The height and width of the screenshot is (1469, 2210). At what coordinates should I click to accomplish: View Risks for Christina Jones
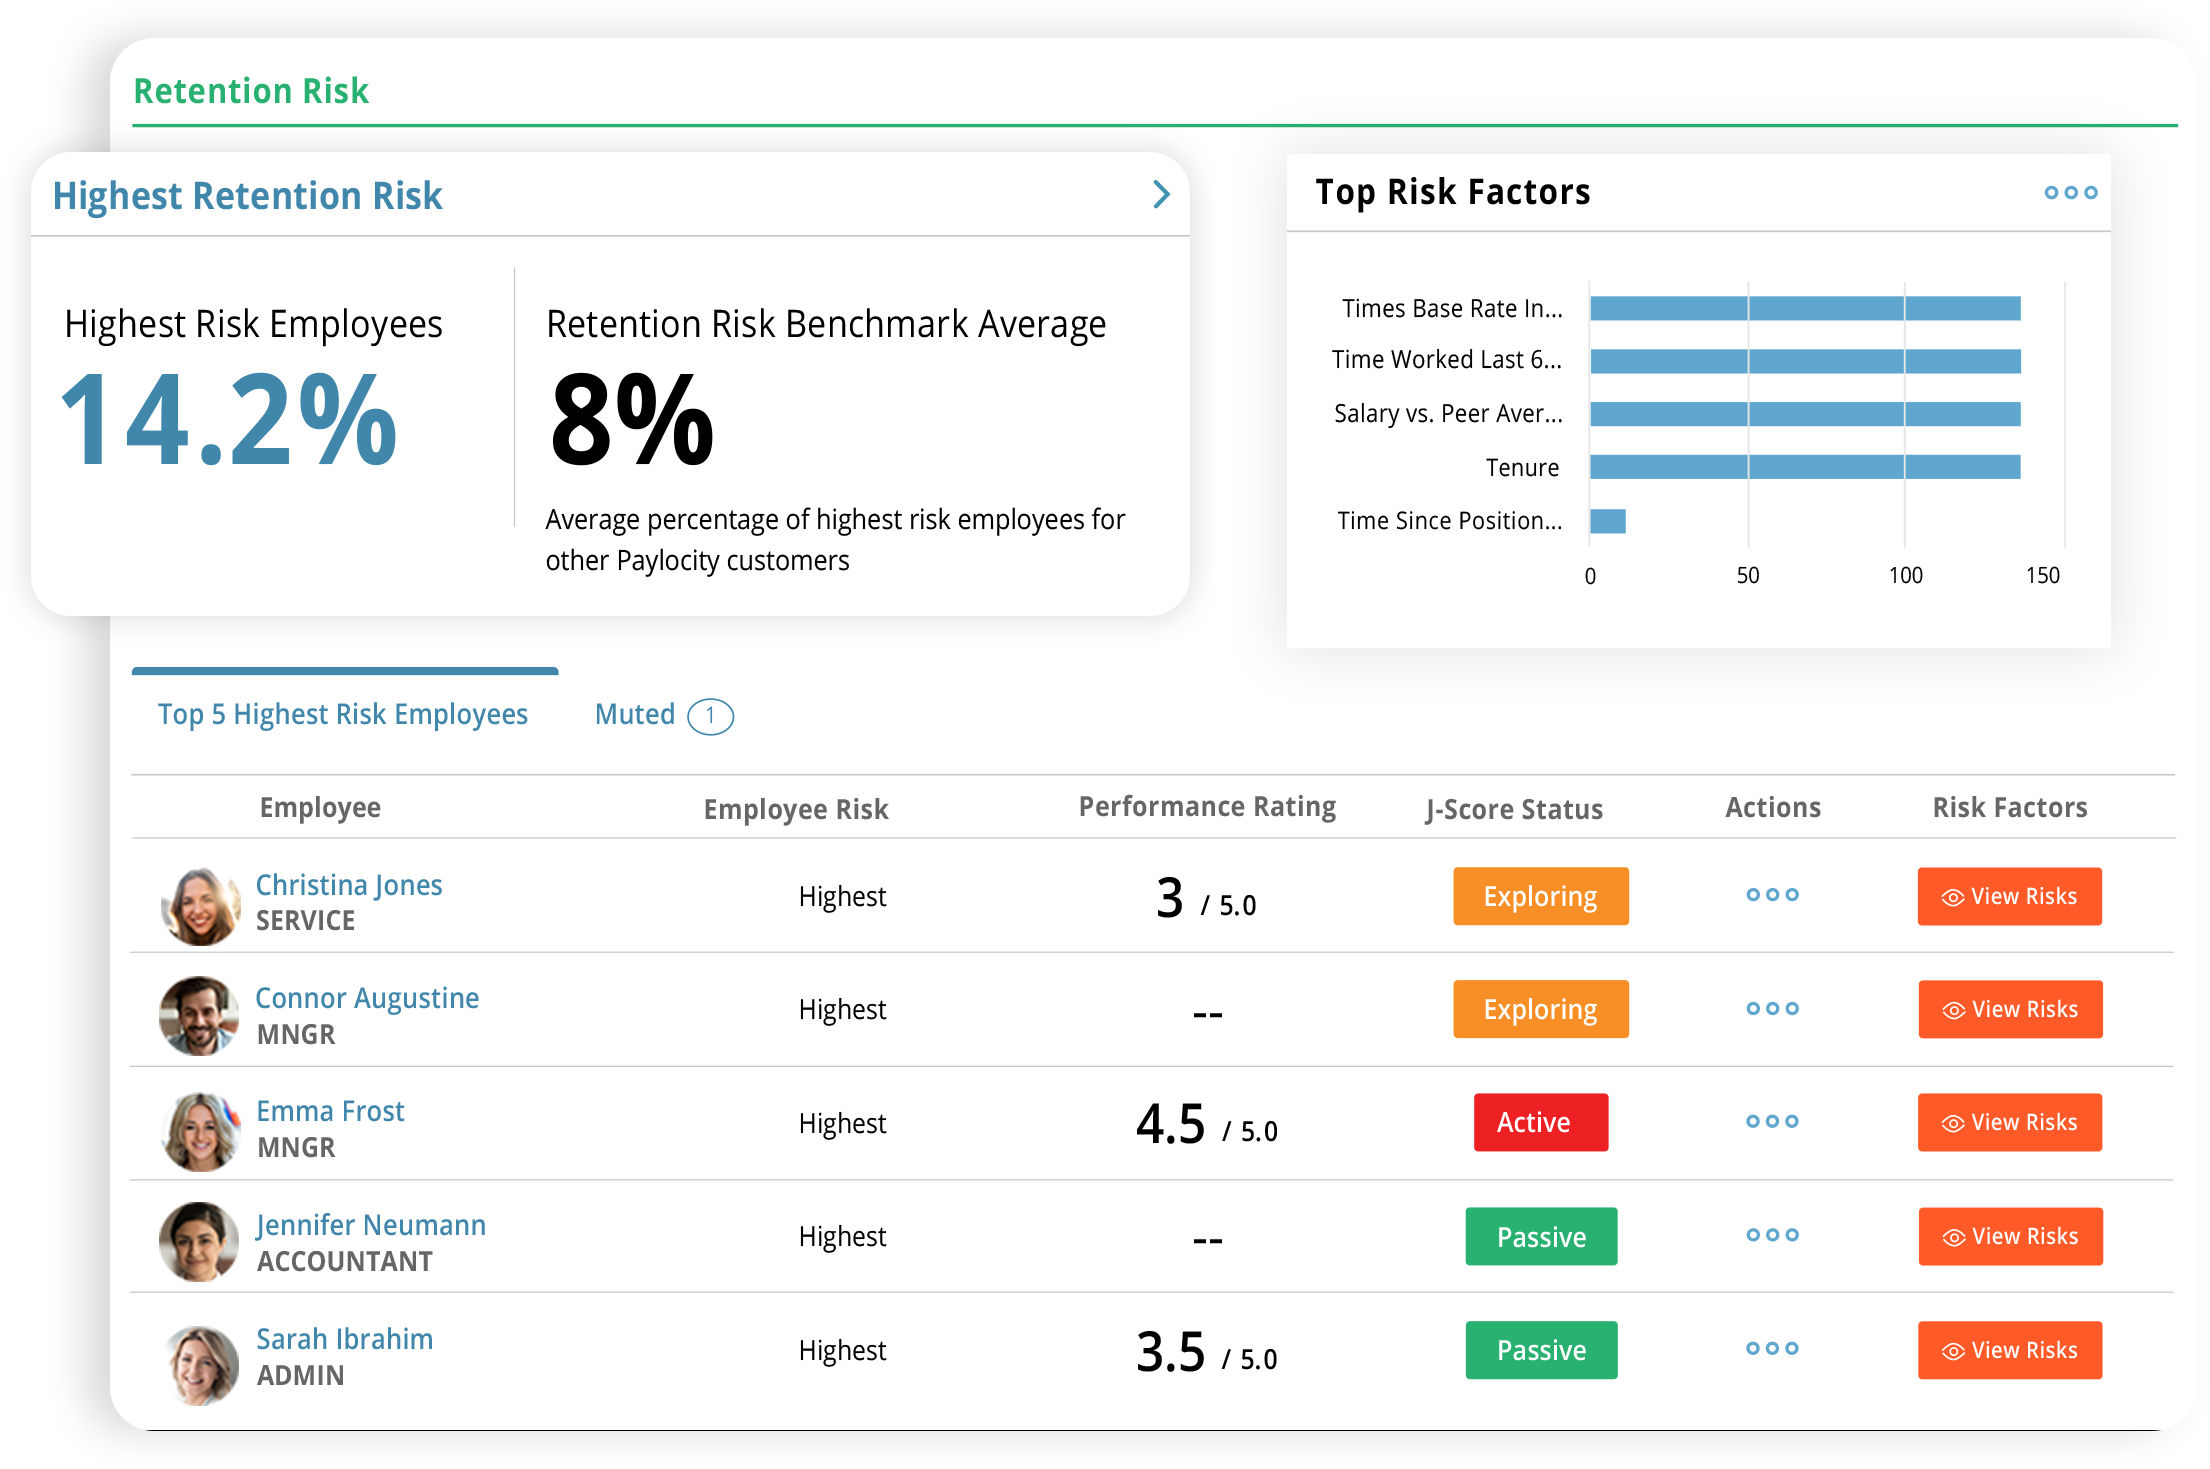coord(2009,896)
